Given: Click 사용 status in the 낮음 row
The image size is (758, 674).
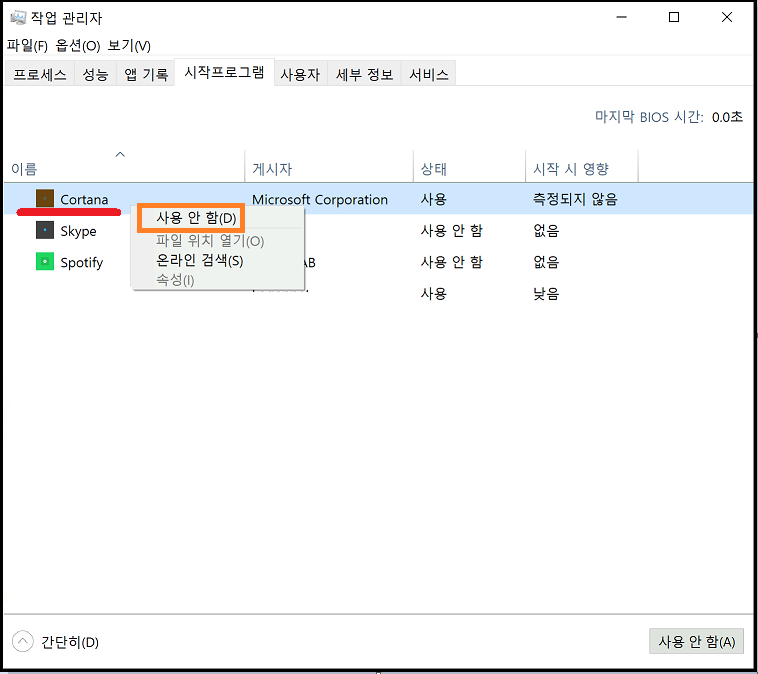Looking at the screenshot, I should [434, 293].
